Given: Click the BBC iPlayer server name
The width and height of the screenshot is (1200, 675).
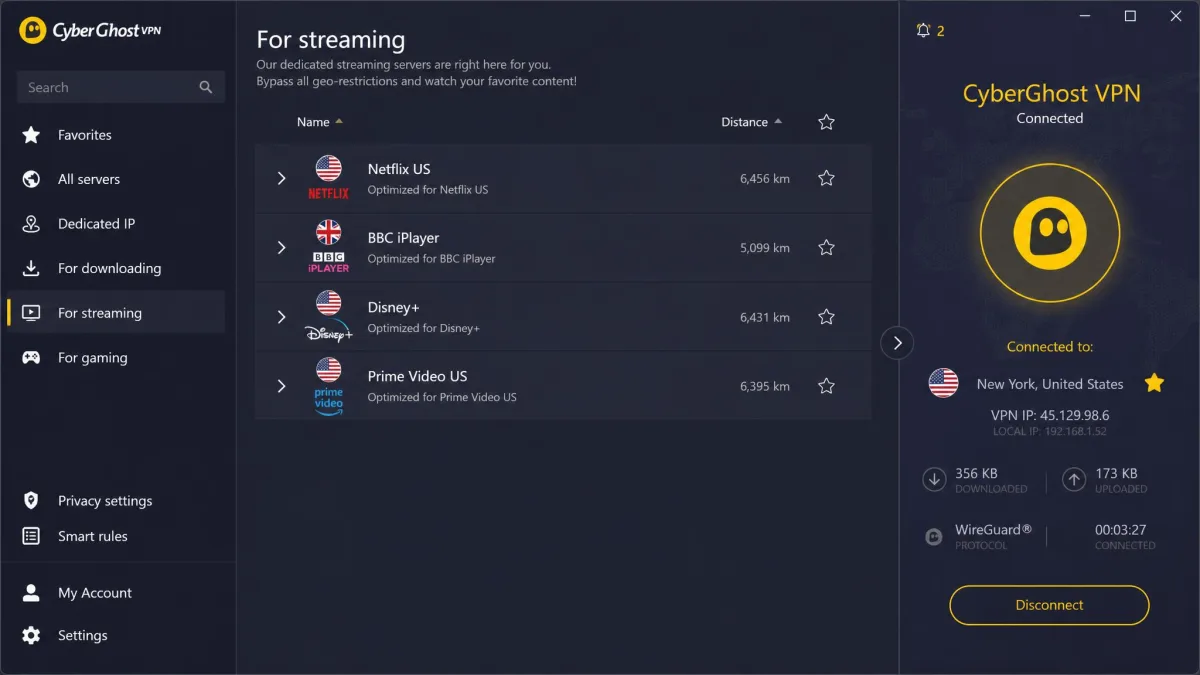Looking at the screenshot, I should (403, 238).
